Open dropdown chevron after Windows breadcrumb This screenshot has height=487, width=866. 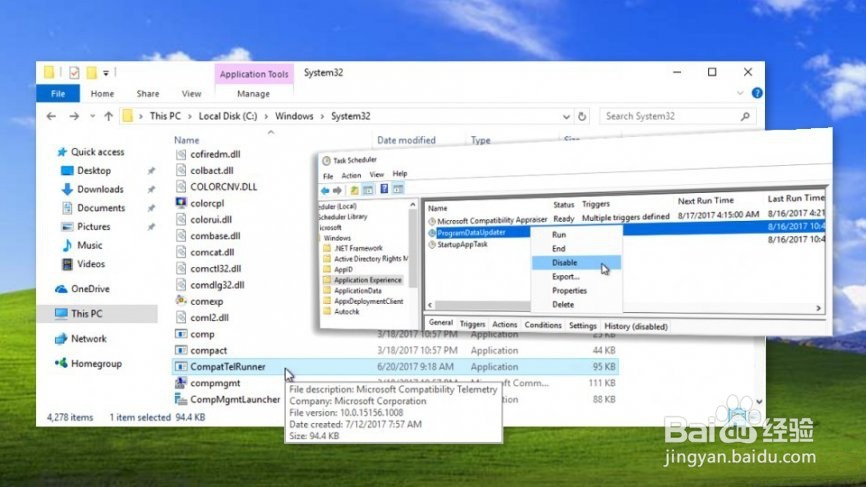tap(322, 117)
